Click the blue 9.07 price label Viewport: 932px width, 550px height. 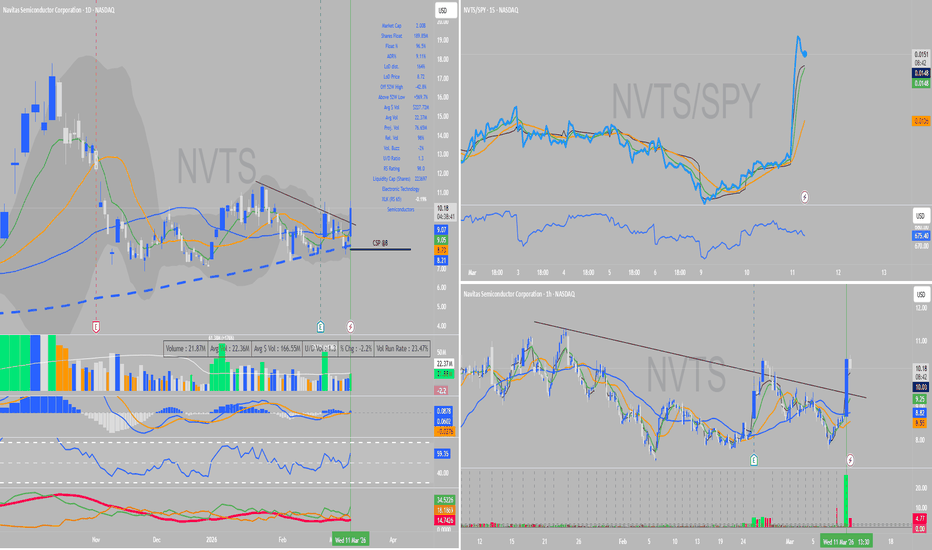point(442,230)
